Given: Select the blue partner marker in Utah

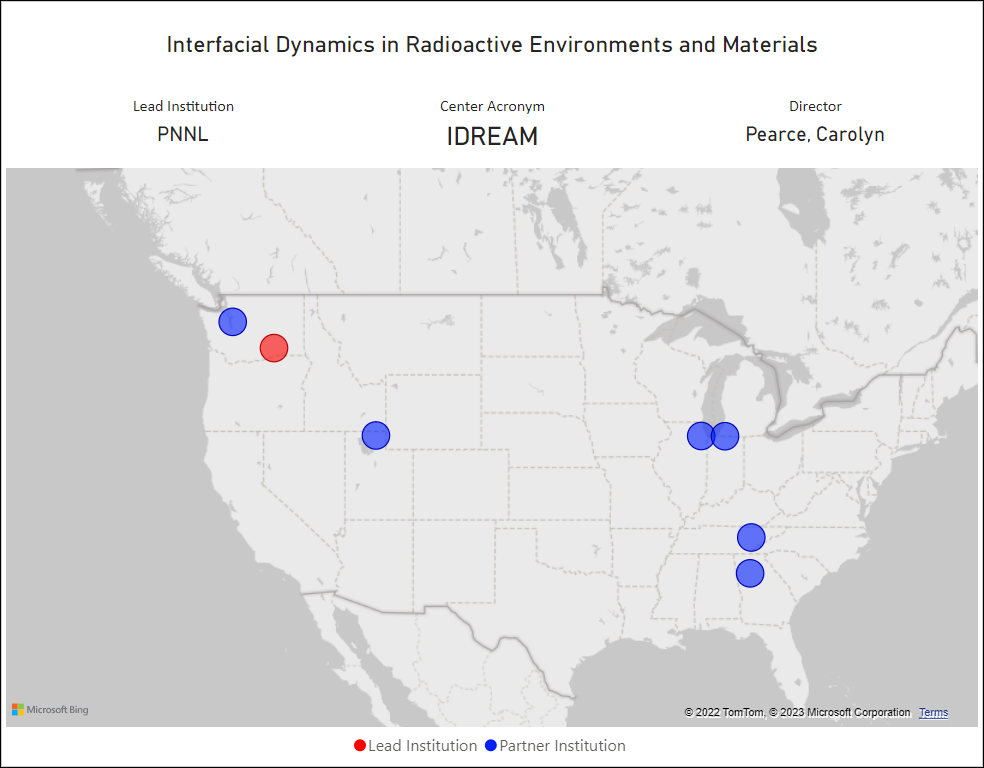Looking at the screenshot, I should click(376, 435).
